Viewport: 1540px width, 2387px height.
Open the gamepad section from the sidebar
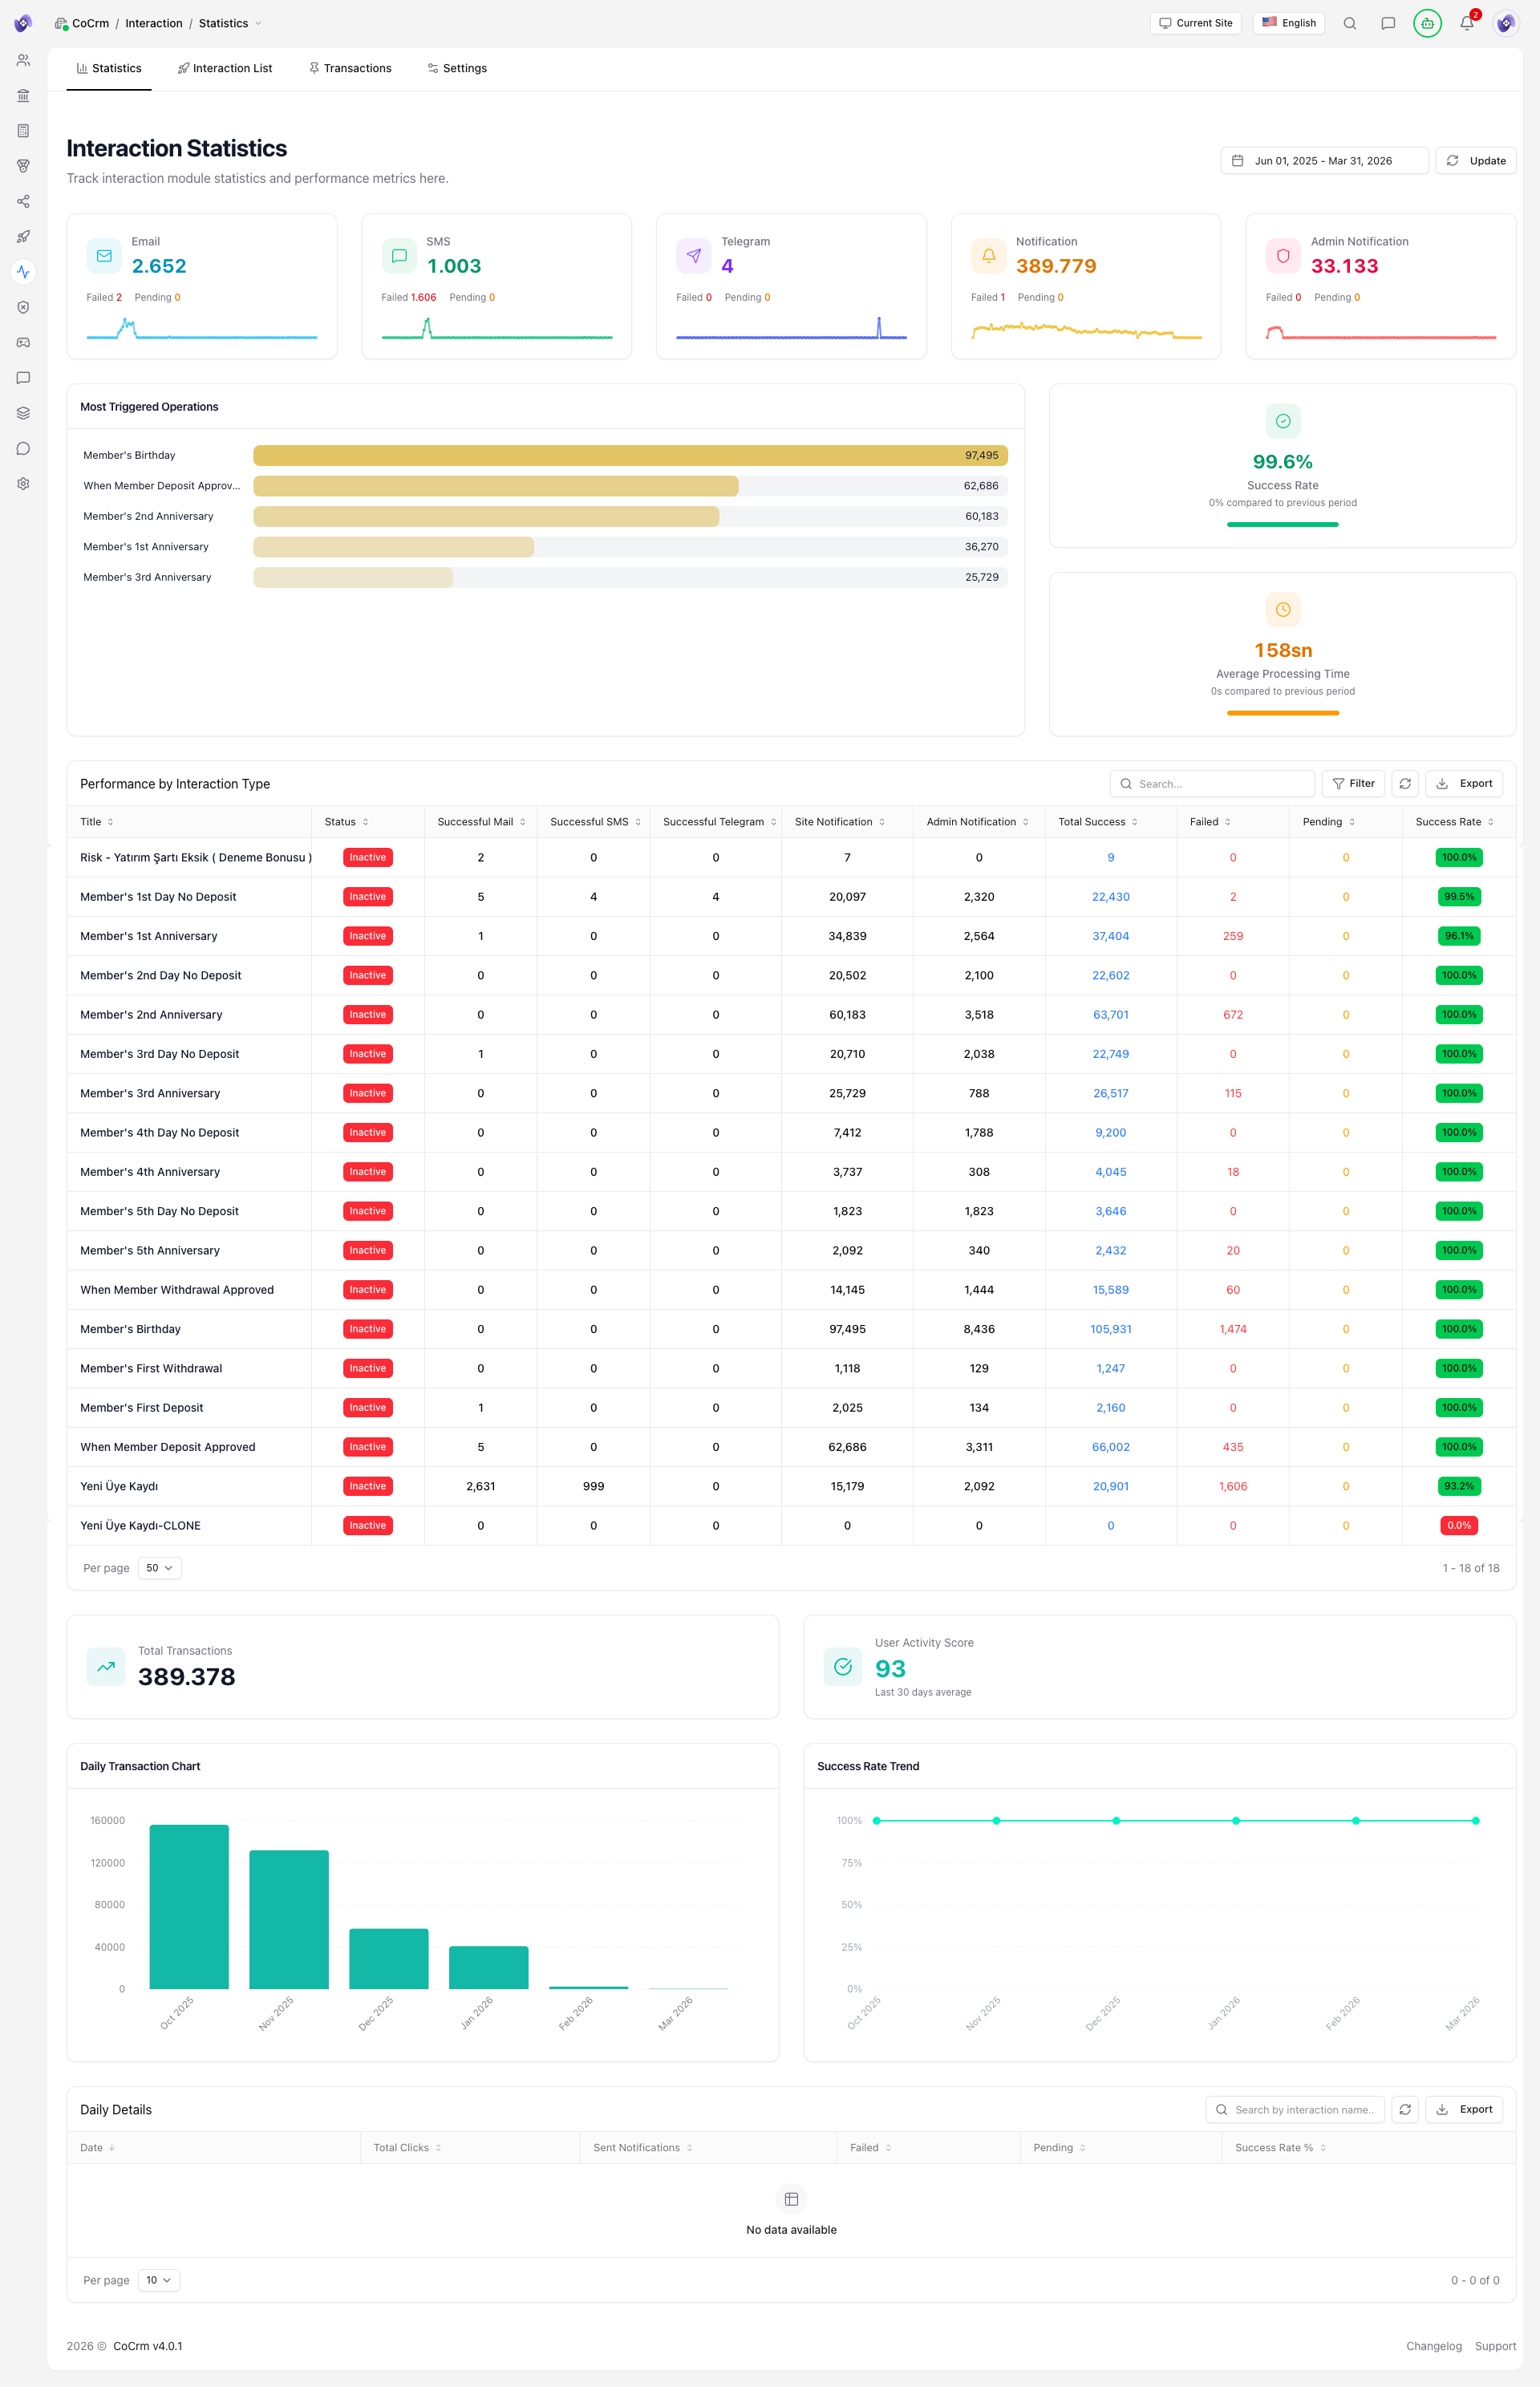point(23,342)
